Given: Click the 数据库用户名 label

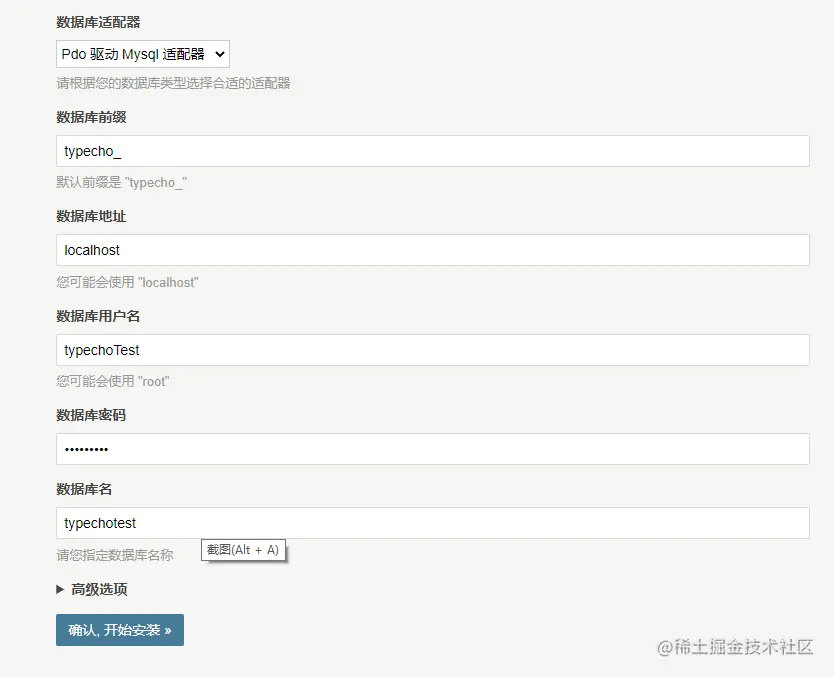Looking at the screenshot, I should click(98, 316).
